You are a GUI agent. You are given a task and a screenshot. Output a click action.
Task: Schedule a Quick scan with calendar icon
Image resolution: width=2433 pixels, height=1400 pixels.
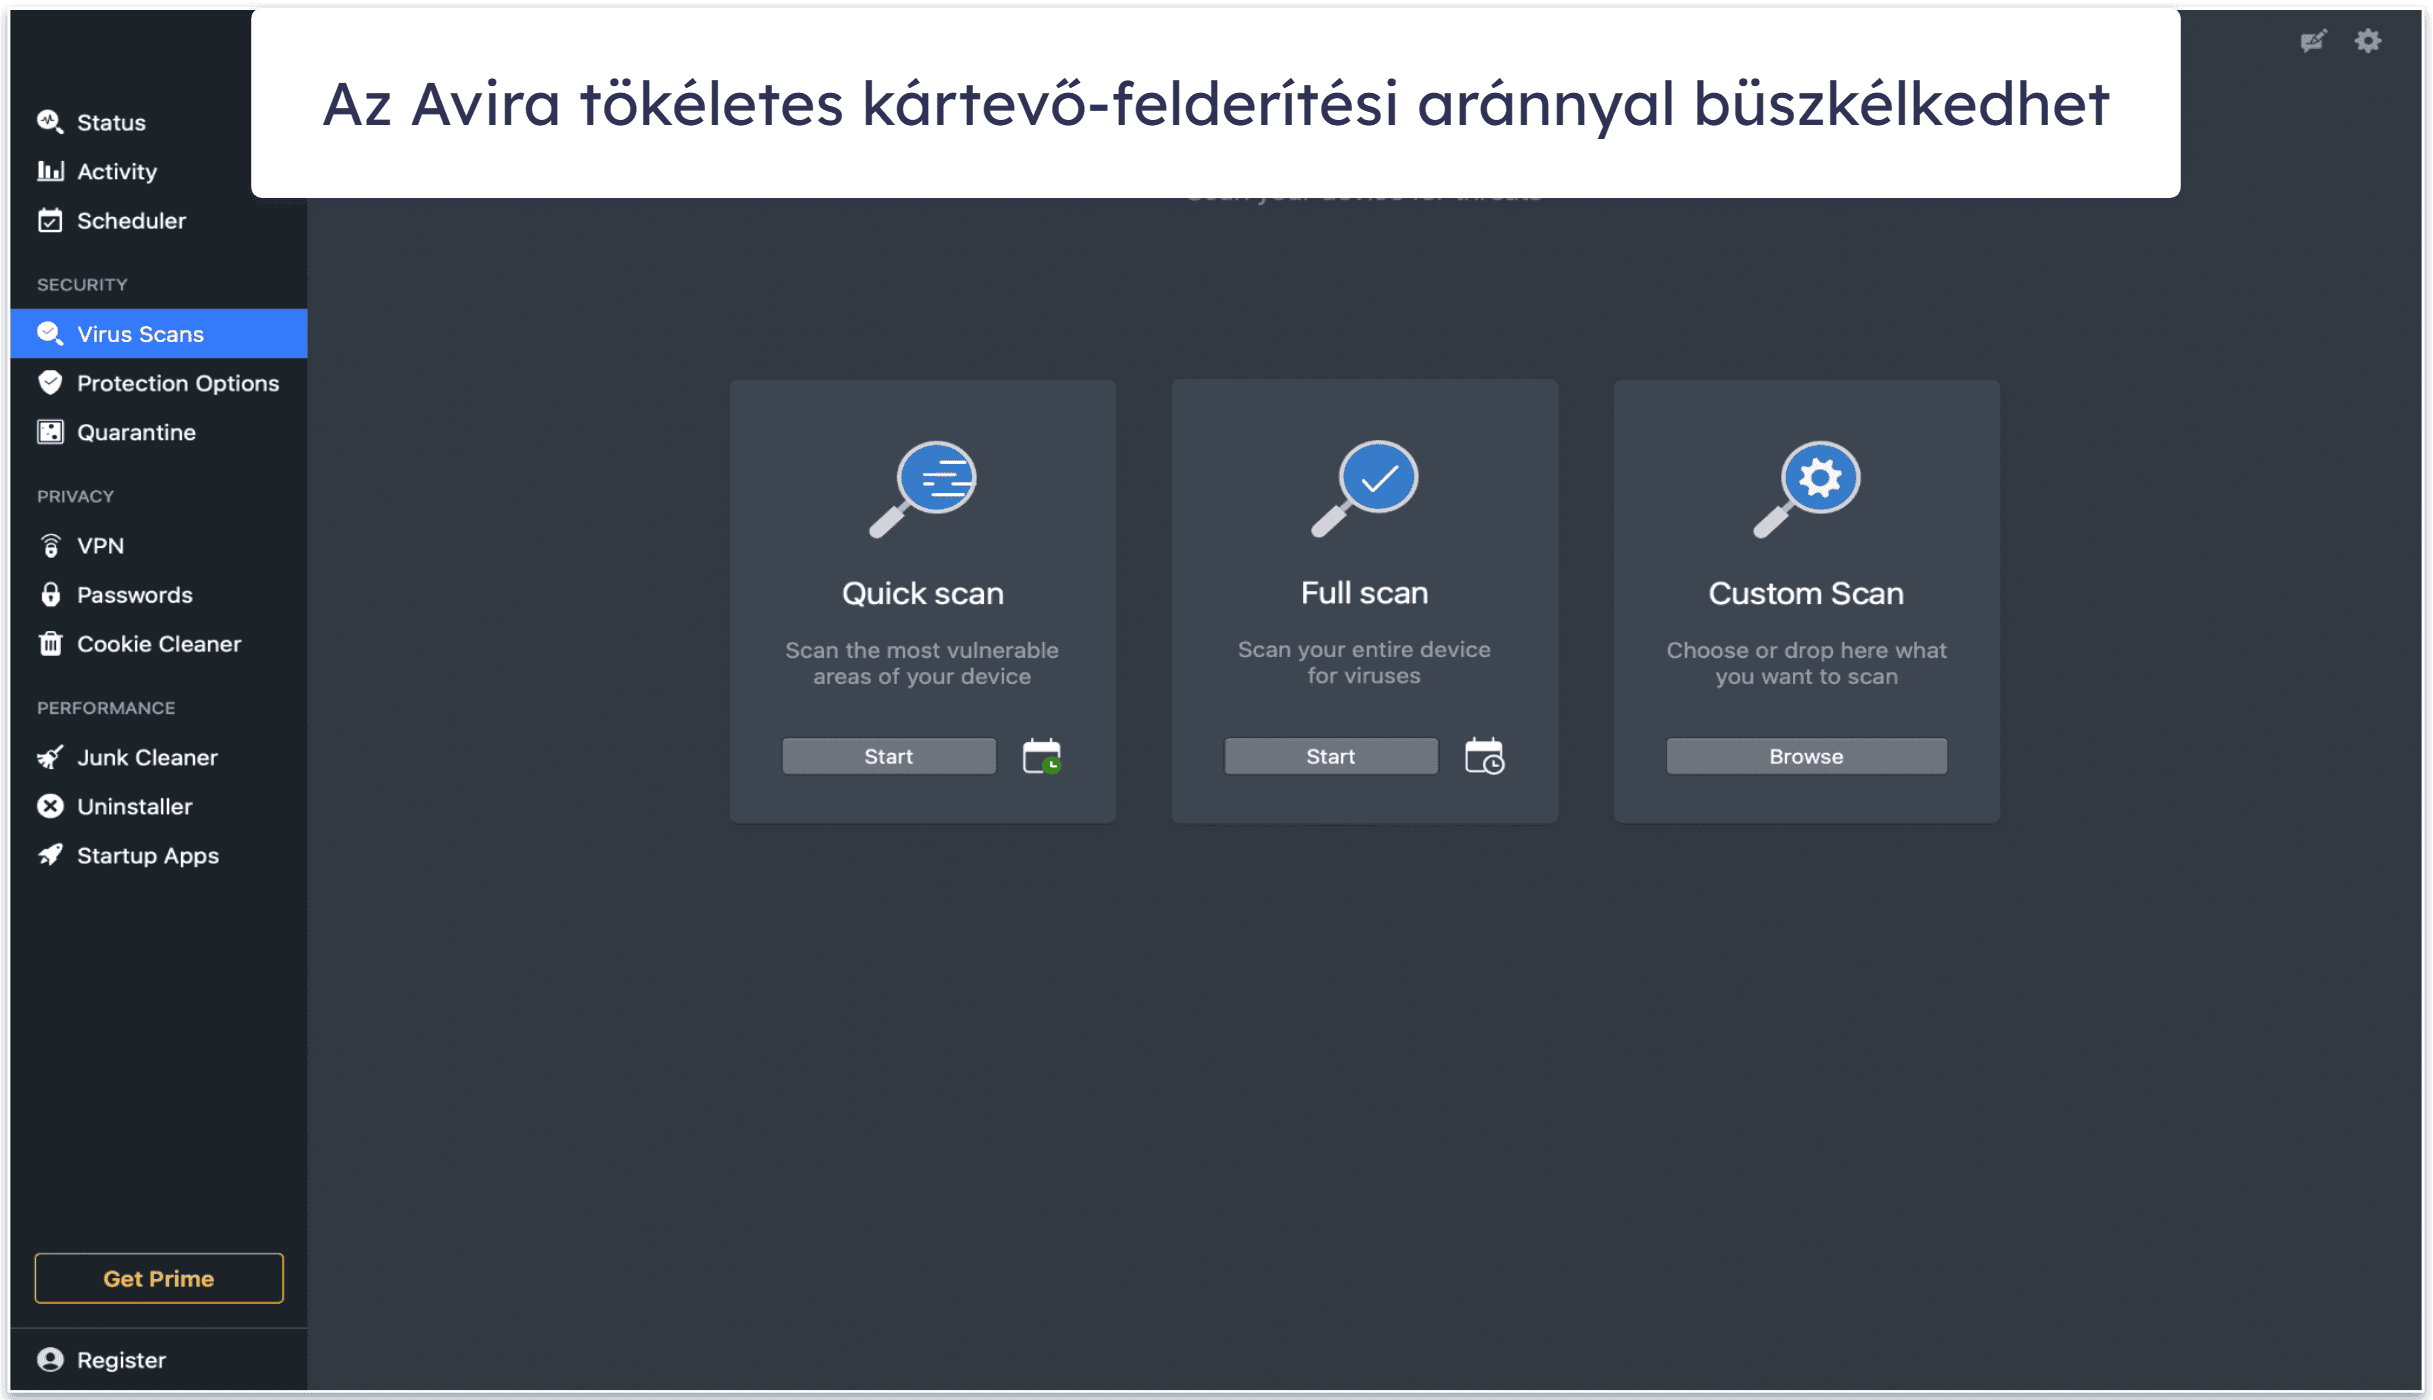[x=1042, y=756]
